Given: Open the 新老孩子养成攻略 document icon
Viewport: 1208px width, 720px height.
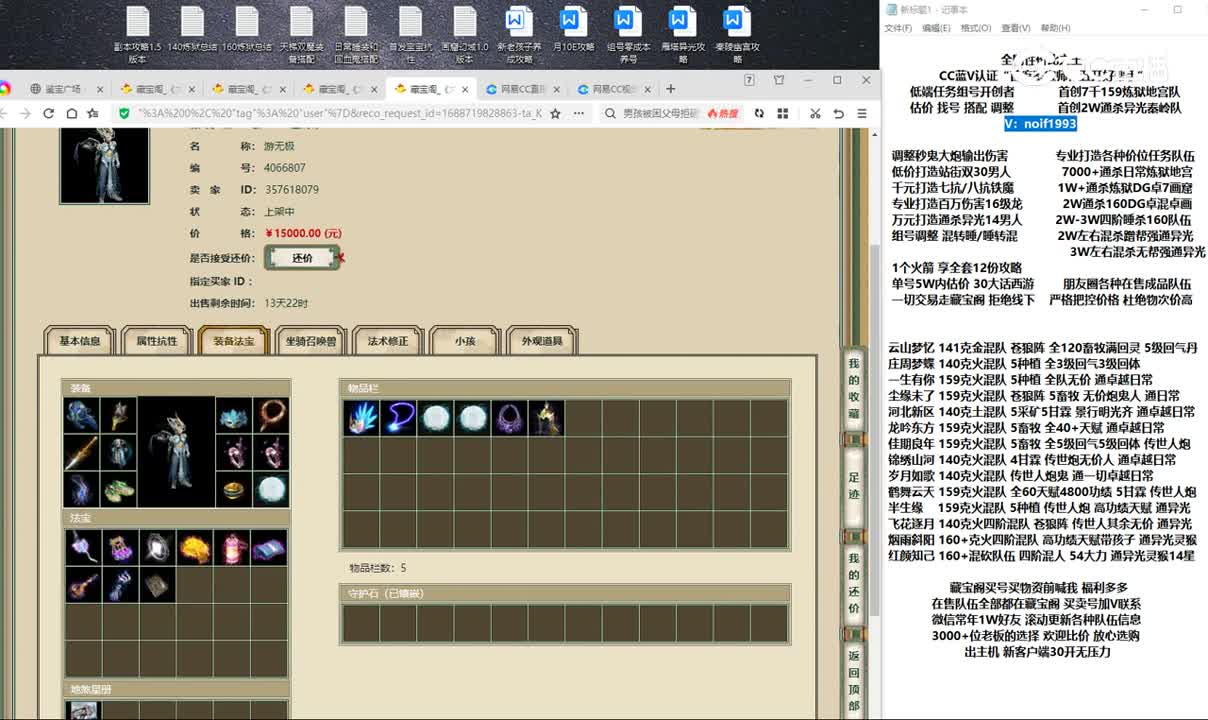Looking at the screenshot, I should click(519, 34).
